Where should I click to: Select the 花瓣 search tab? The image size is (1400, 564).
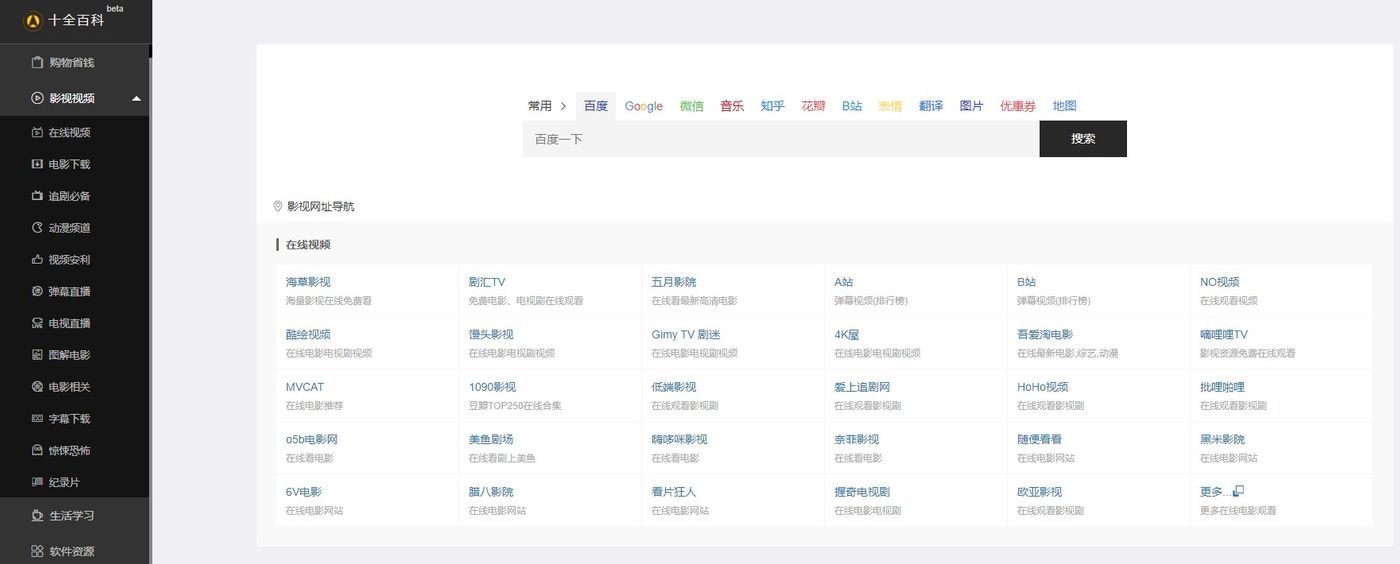(x=813, y=106)
